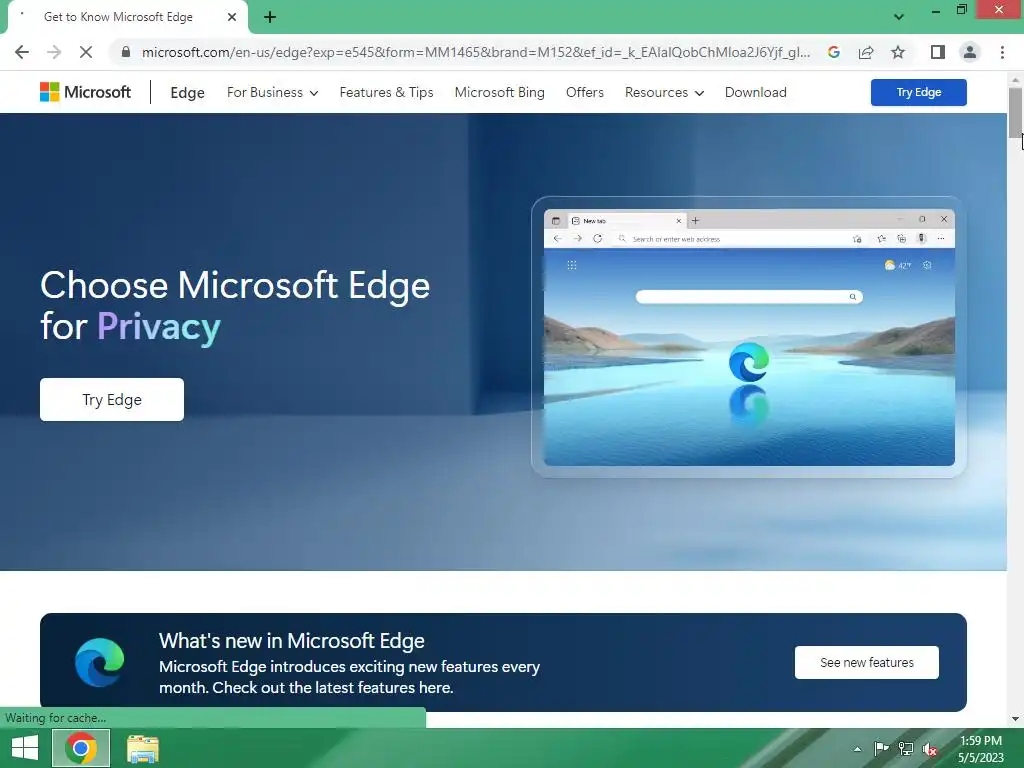The height and width of the screenshot is (768, 1024).
Task: Bookmark this tab with star icon
Action: 898,52
